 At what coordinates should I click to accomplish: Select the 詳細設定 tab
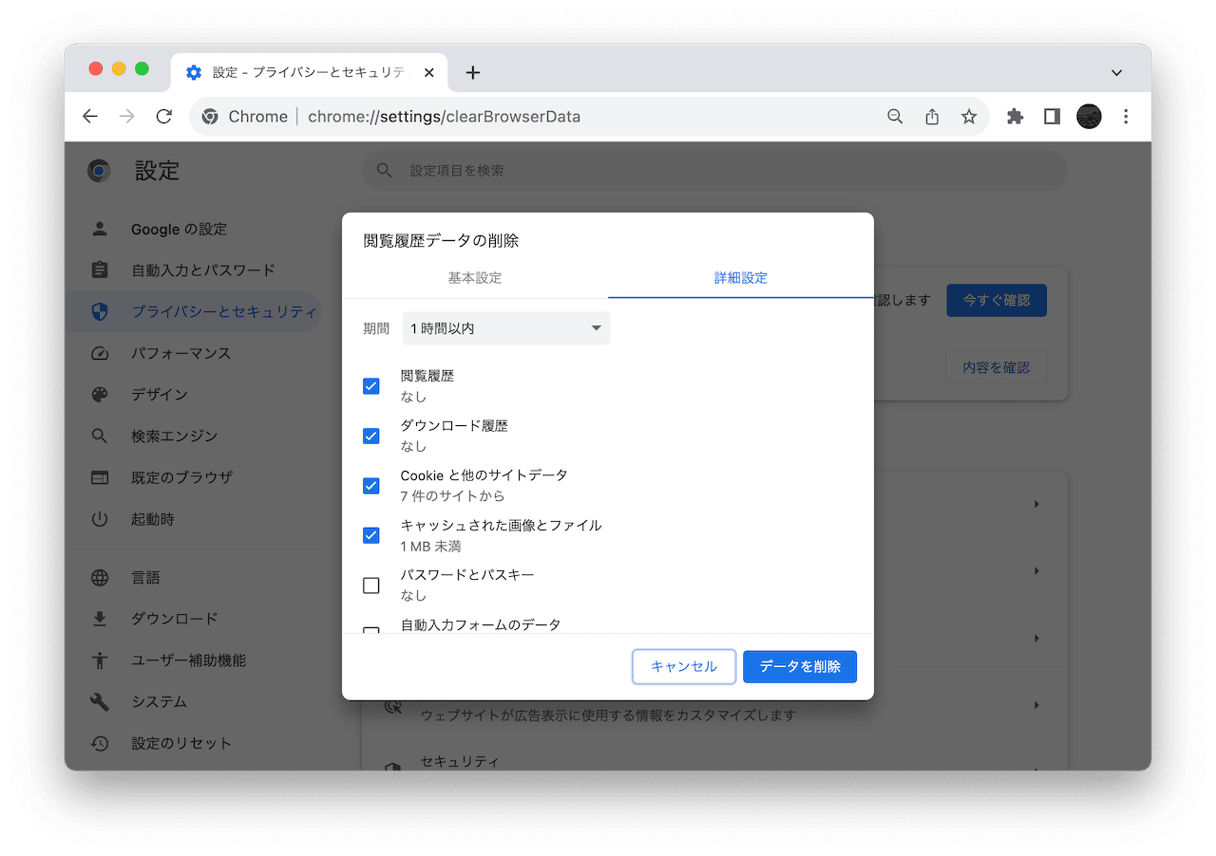click(x=740, y=278)
